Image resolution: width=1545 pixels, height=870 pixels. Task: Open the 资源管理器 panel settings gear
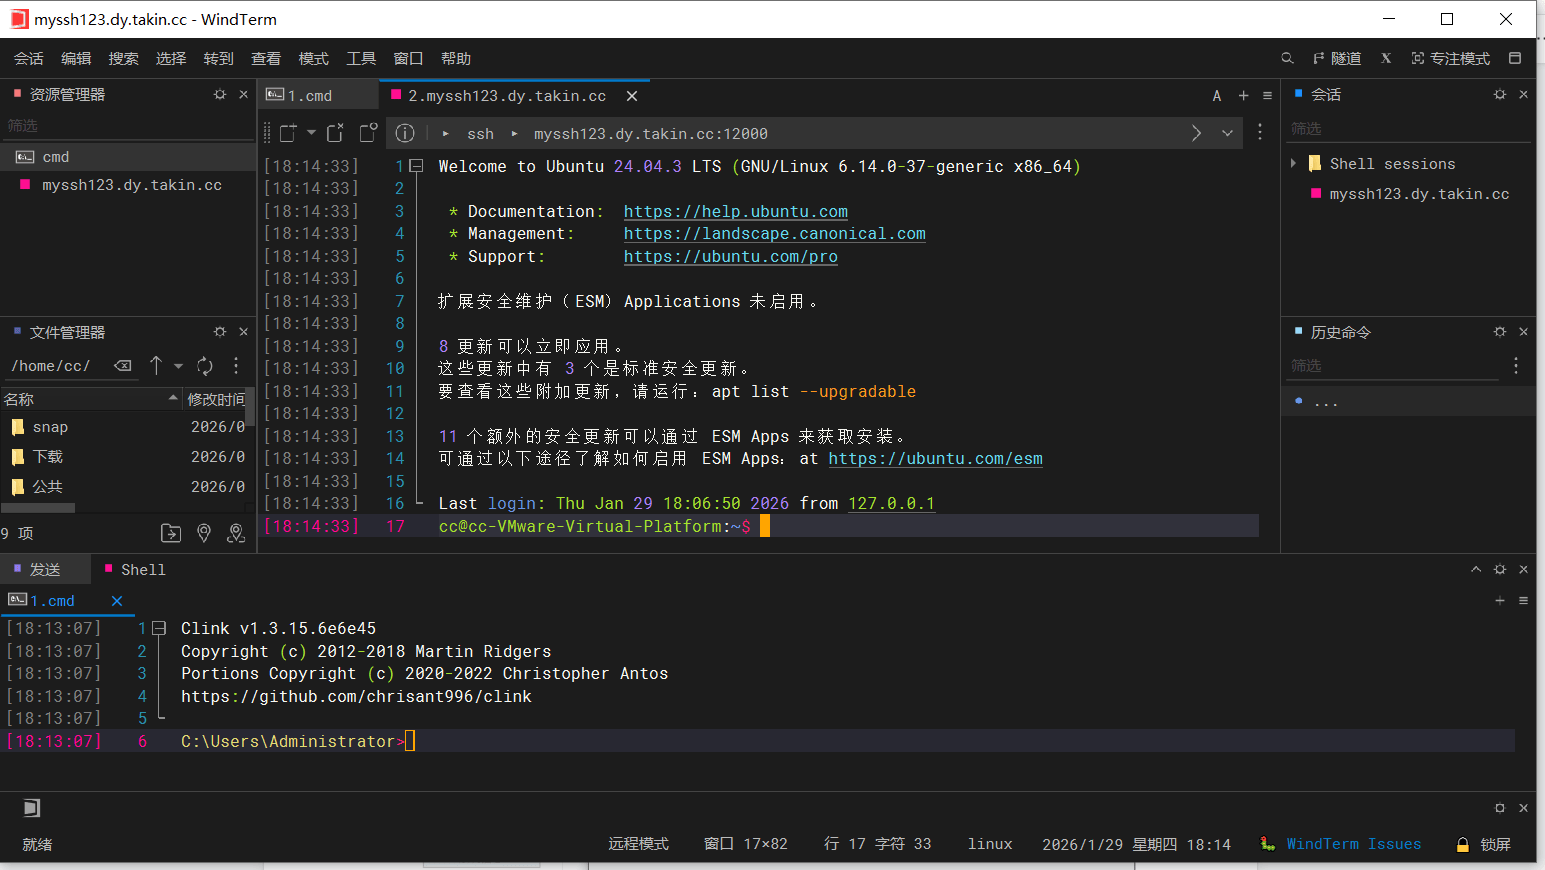(x=220, y=94)
